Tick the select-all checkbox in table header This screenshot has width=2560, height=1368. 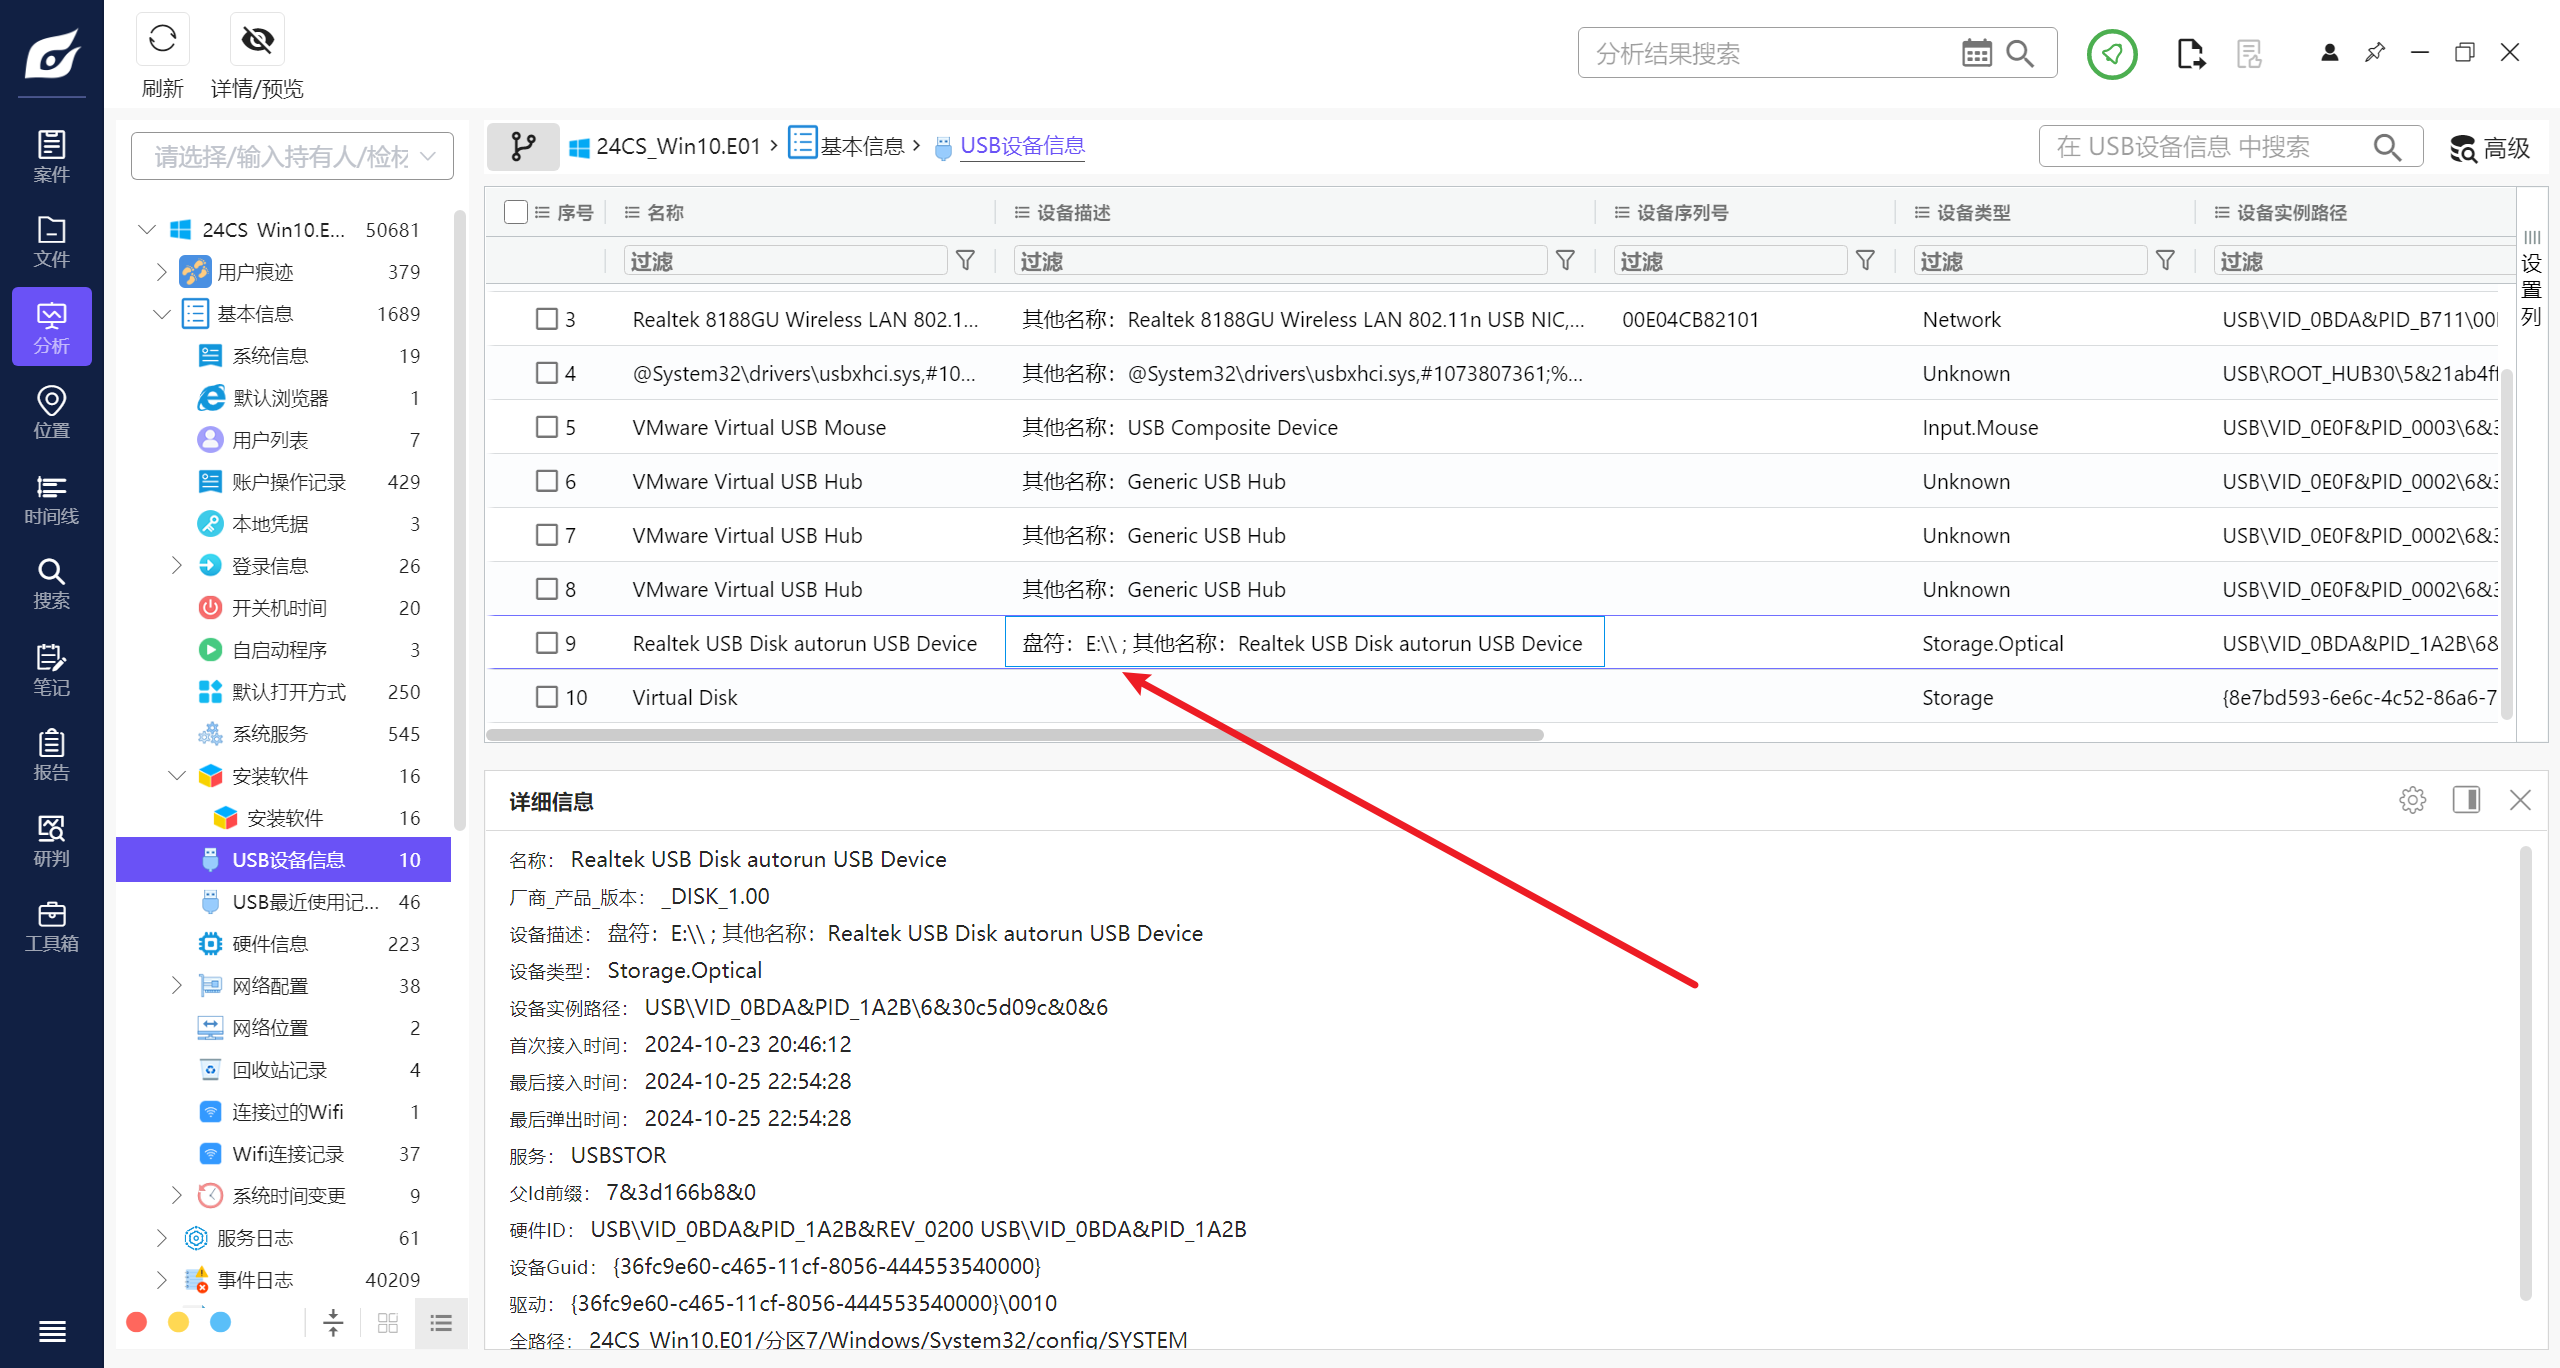[x=516, y=212]
